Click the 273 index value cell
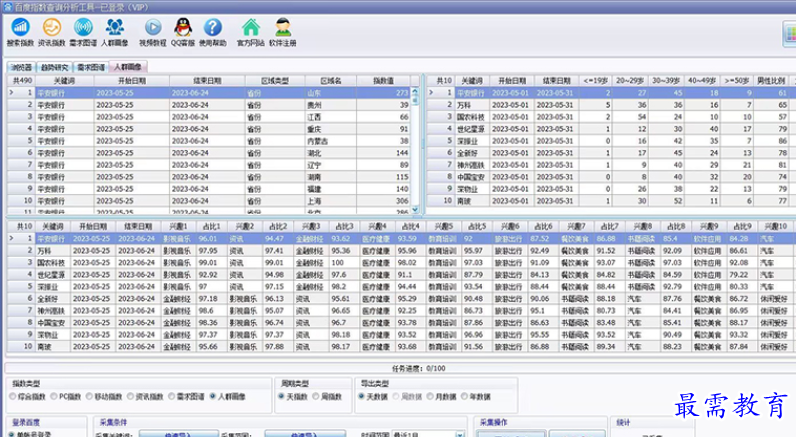 pos(384,93)
